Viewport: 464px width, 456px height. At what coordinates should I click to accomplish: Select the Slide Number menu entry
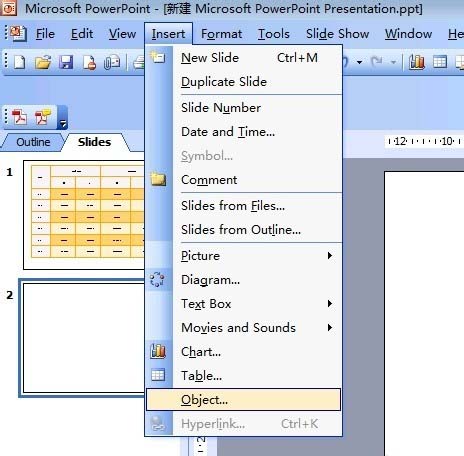pyautogui.click(x=243, y=108)
